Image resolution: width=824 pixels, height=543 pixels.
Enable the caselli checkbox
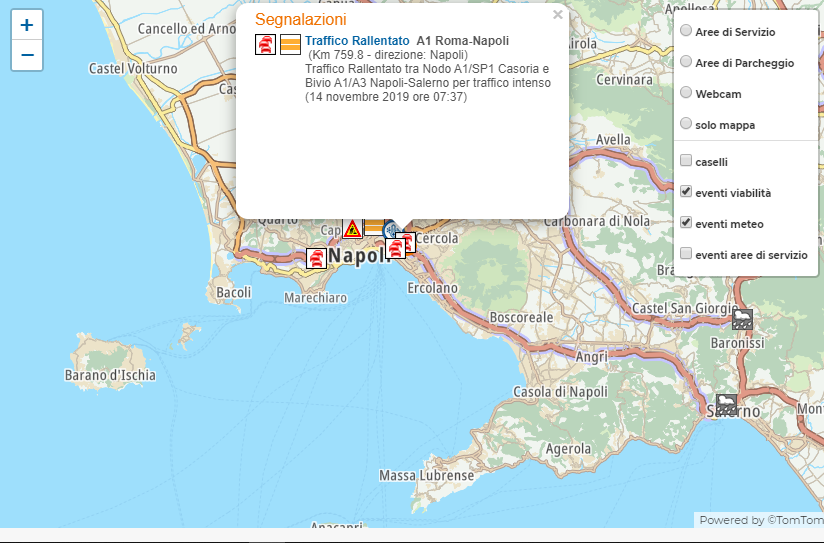click(686, 160)
